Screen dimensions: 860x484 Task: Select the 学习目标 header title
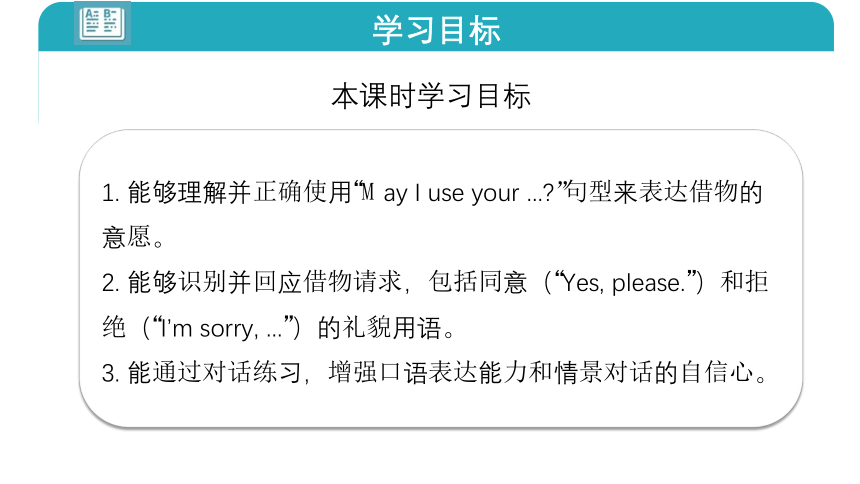point(437,30)
